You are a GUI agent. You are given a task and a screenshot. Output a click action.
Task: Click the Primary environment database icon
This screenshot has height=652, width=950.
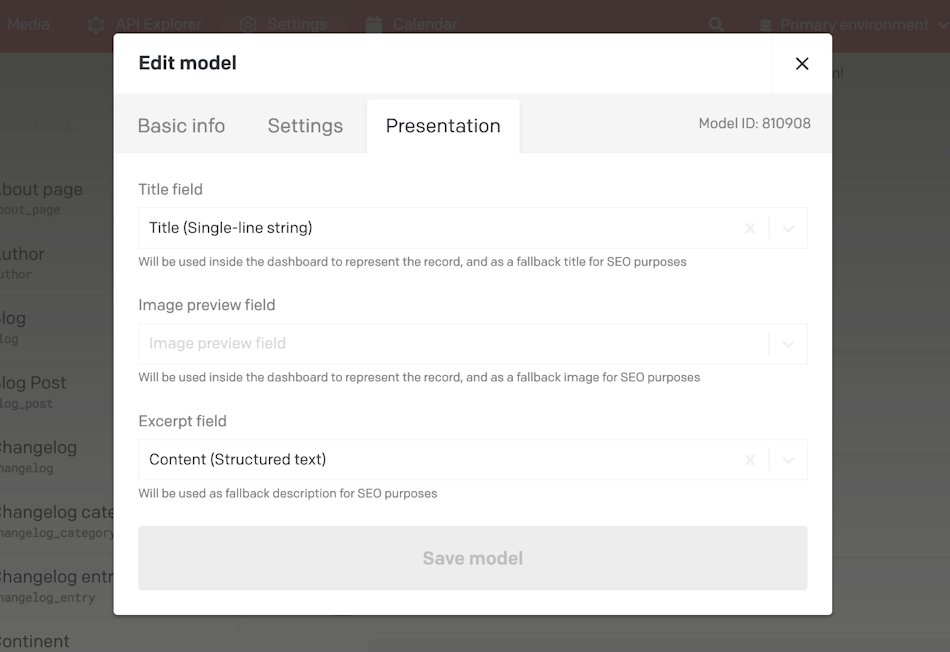(x=765, y=25)
